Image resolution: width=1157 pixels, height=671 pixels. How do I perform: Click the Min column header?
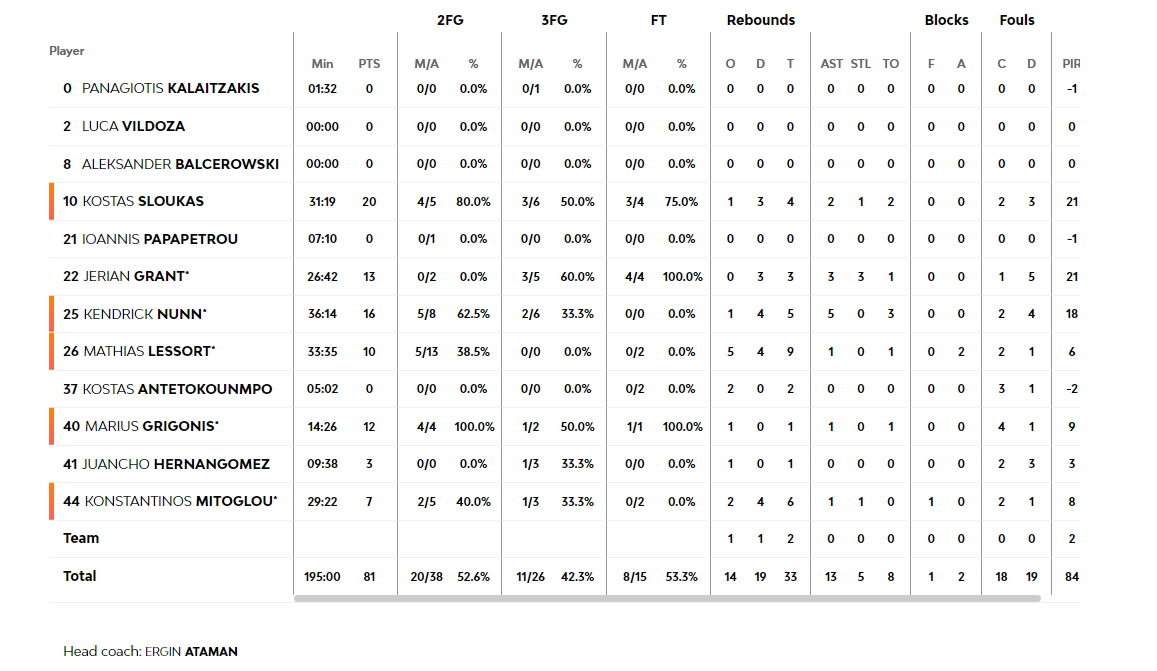point(322,64)
